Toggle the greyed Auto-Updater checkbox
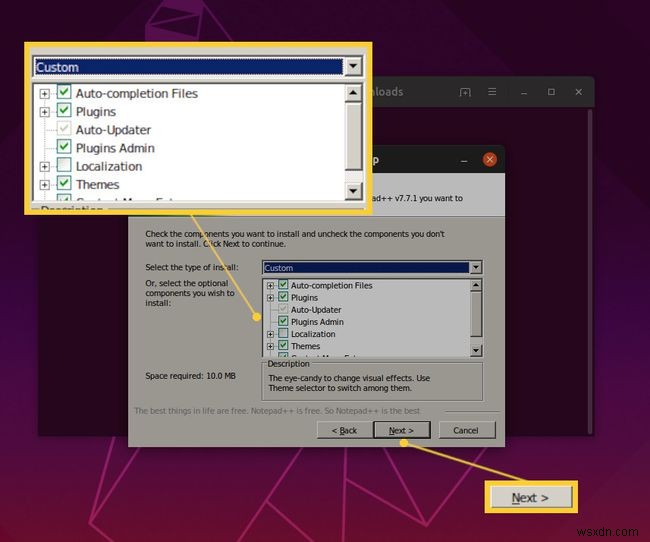Viewport: 650px width, 542px height. [283, 309]
